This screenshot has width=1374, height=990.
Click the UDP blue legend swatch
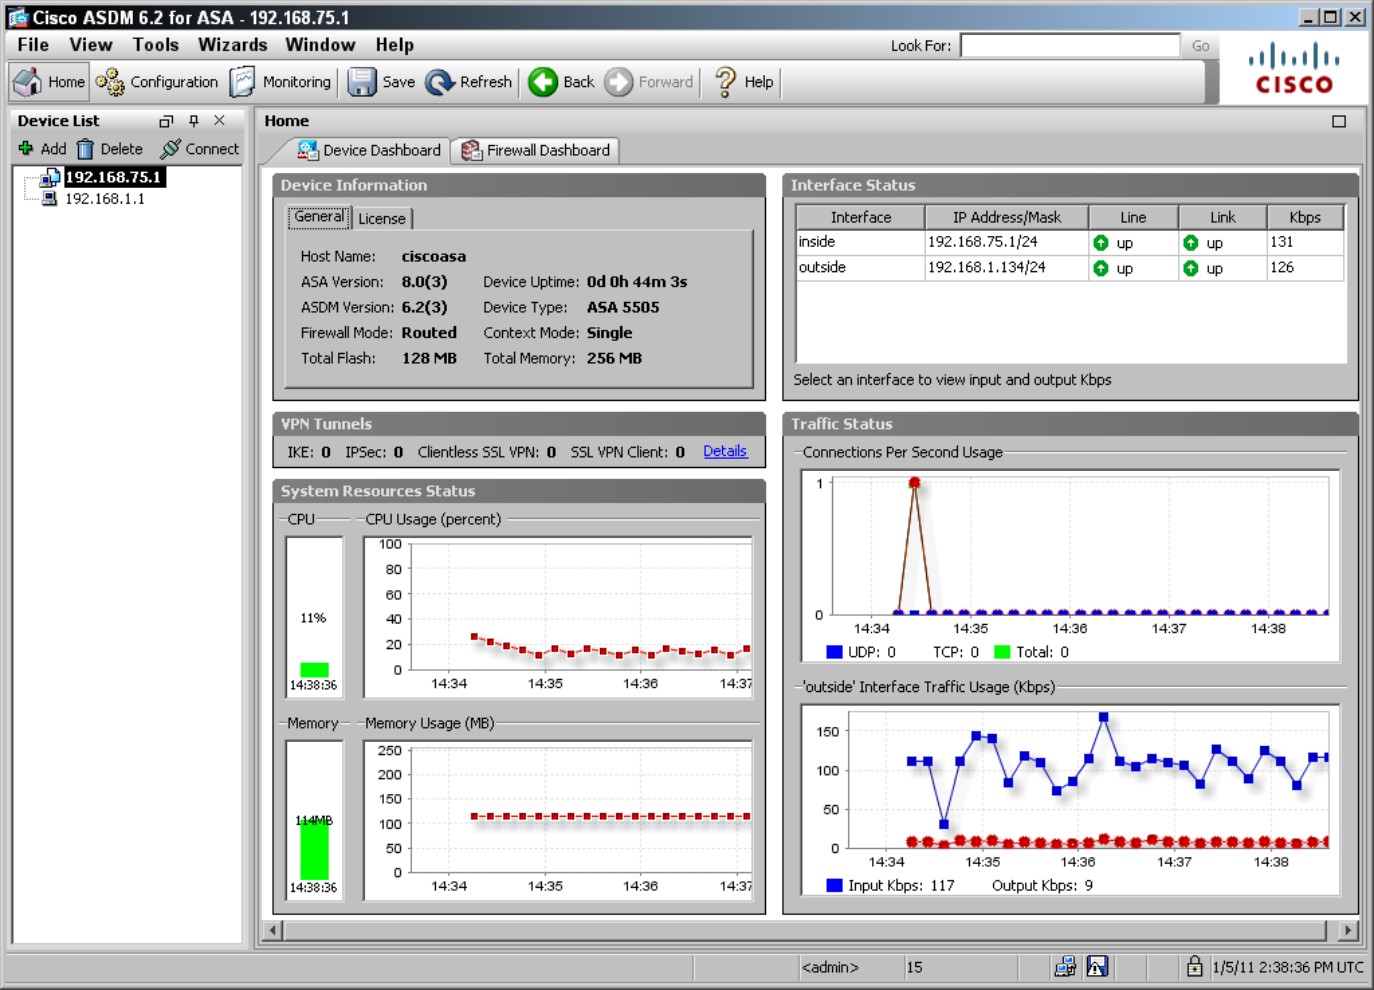click(x=834, y=652)
